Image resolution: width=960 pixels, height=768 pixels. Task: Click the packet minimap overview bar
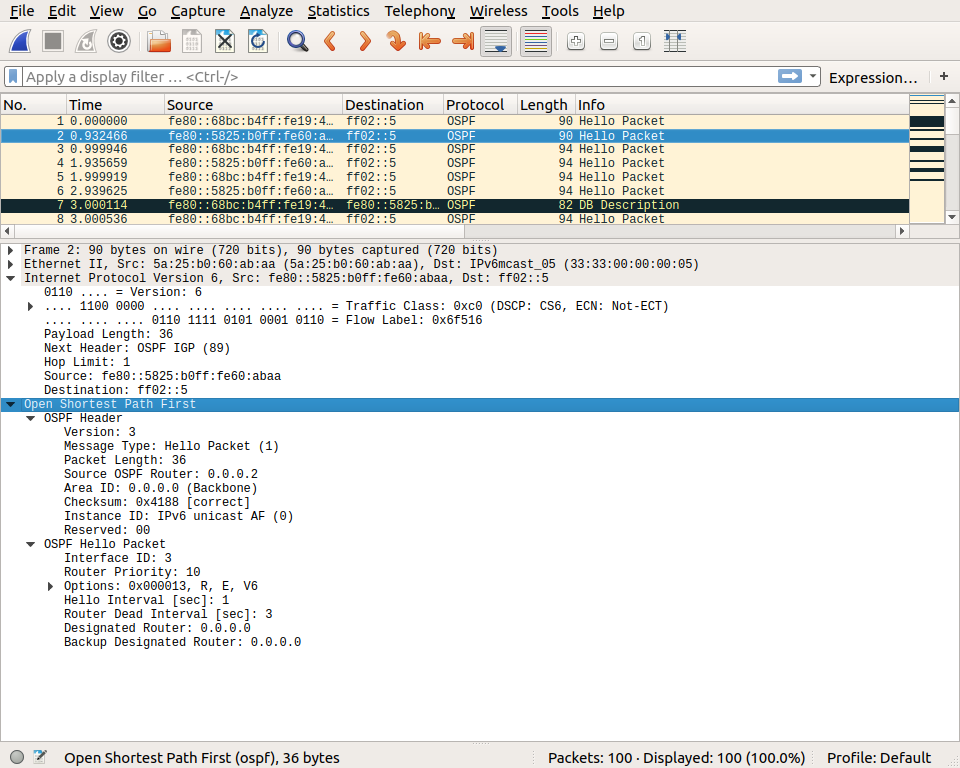(927, 159)
